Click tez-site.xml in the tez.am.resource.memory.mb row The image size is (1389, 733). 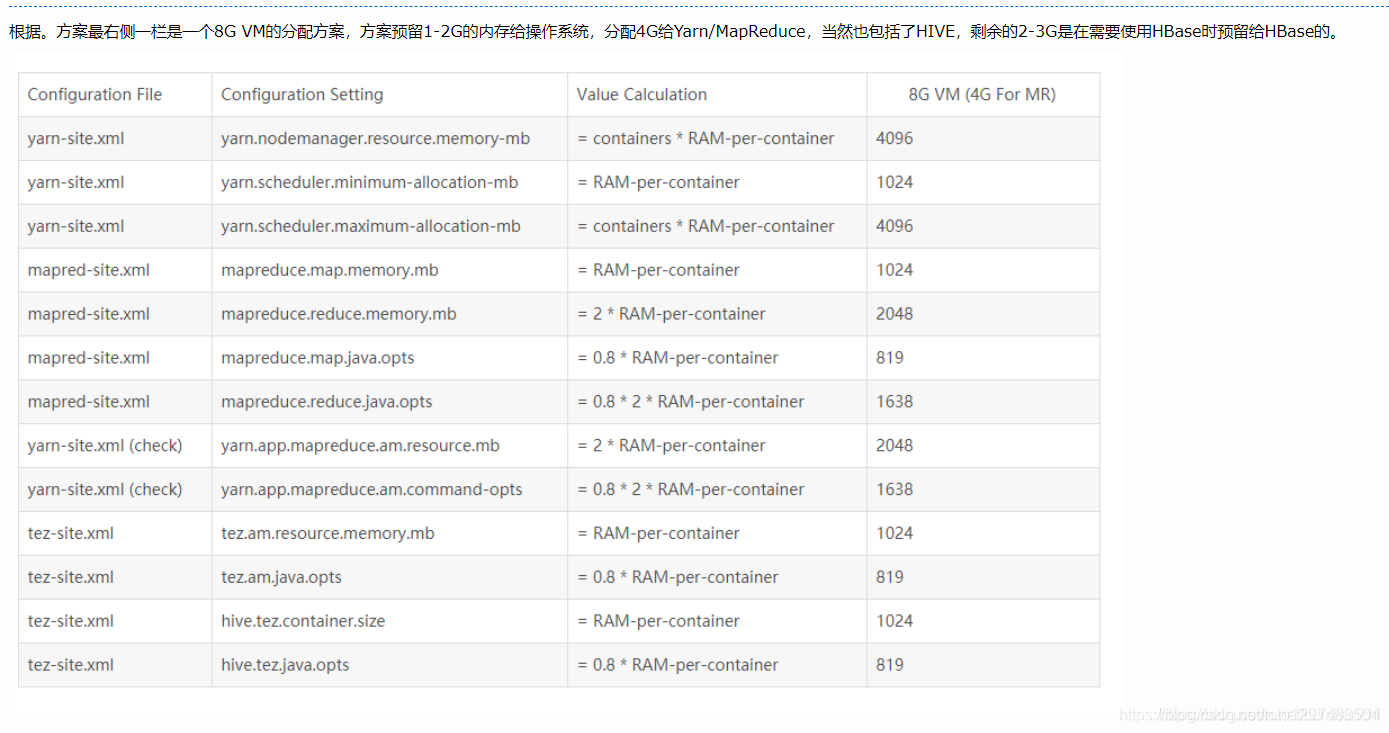[71, 534]
